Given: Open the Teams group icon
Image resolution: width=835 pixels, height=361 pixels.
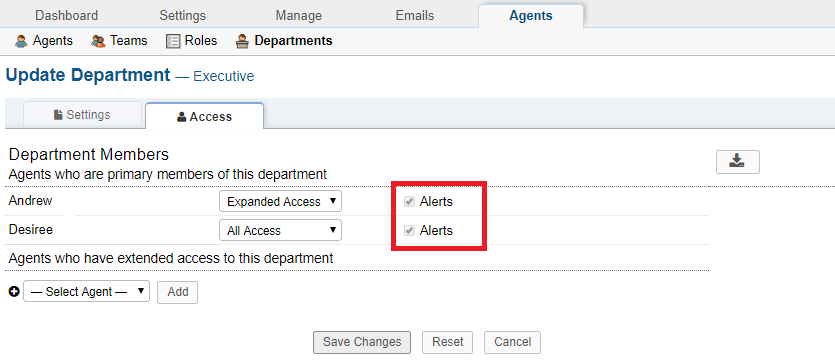Looking at the screenshot, I should coord(98,41).
